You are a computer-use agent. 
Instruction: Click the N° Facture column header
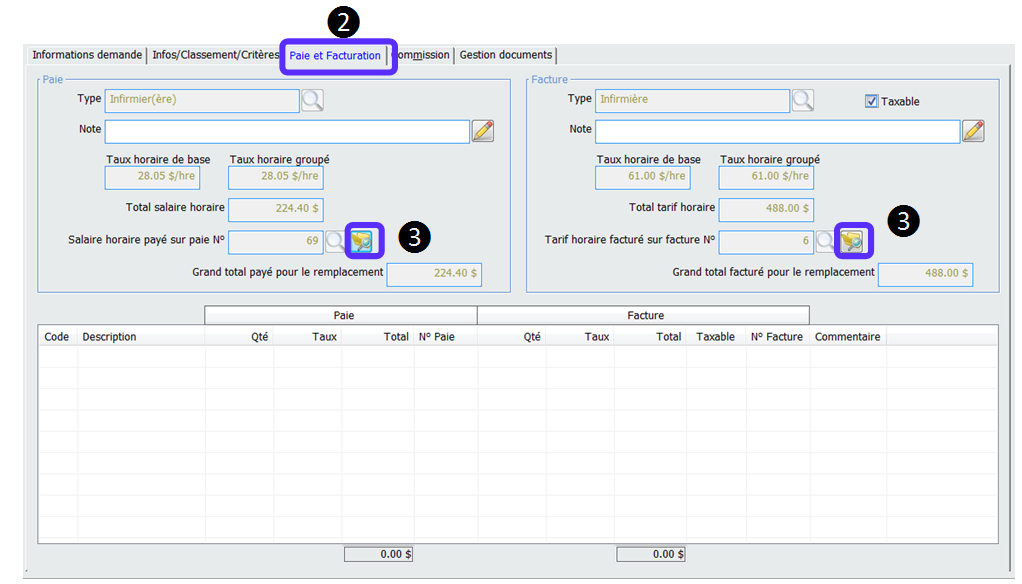click(x=777, y=337)
